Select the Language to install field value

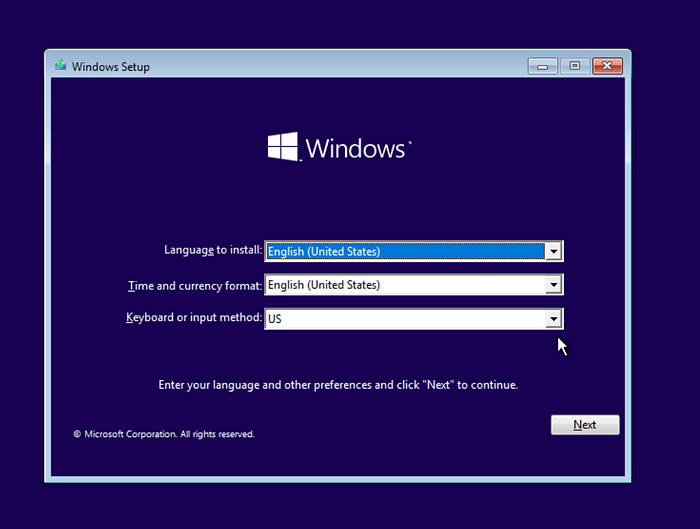pos(405,251)
